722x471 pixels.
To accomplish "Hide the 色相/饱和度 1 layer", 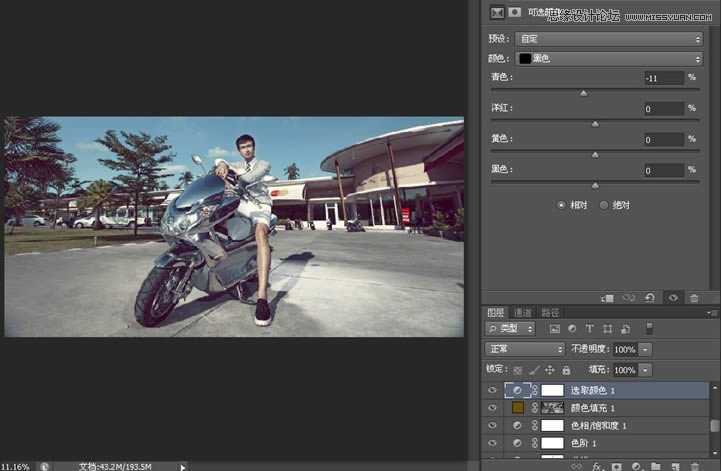I will [492, 425].
